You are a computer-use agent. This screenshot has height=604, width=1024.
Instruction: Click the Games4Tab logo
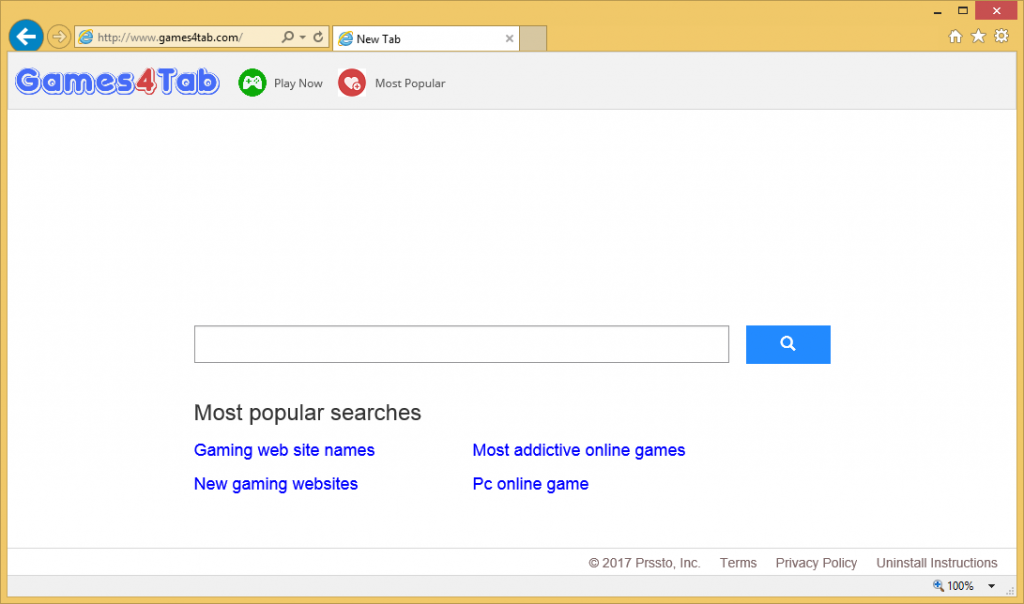click(x=118, y=82)
